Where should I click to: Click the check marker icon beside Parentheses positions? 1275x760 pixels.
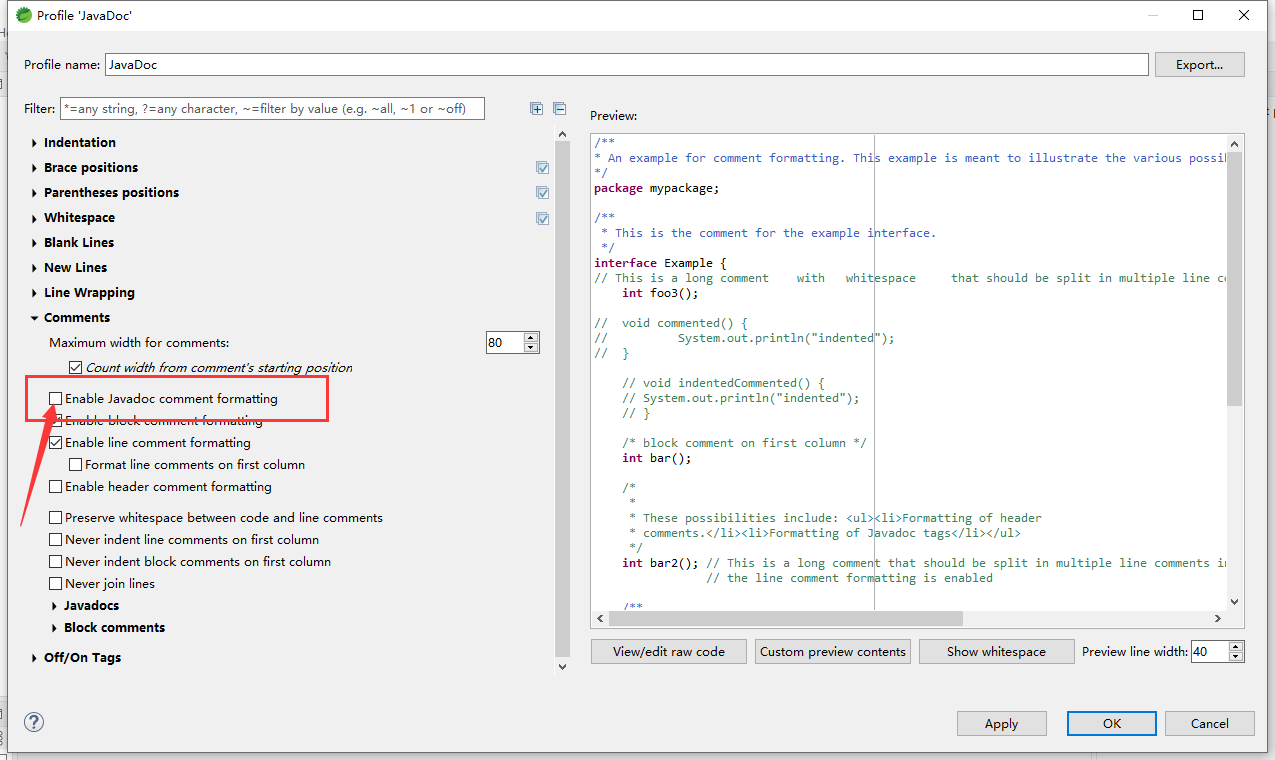click(542, 192)
